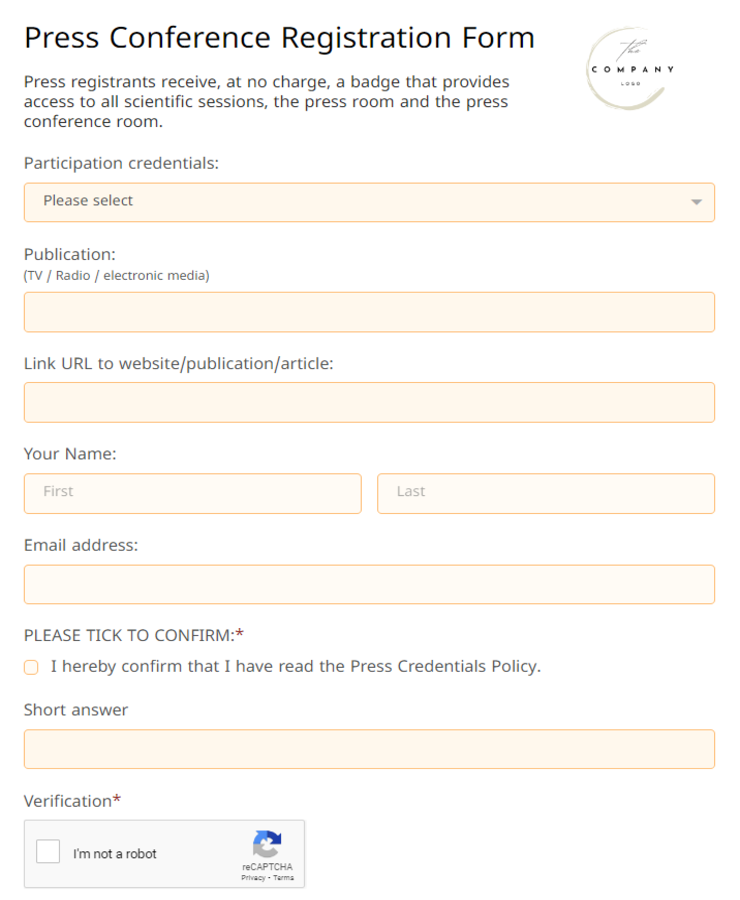Open the Participation credentials dropdown

click(369, 202)
